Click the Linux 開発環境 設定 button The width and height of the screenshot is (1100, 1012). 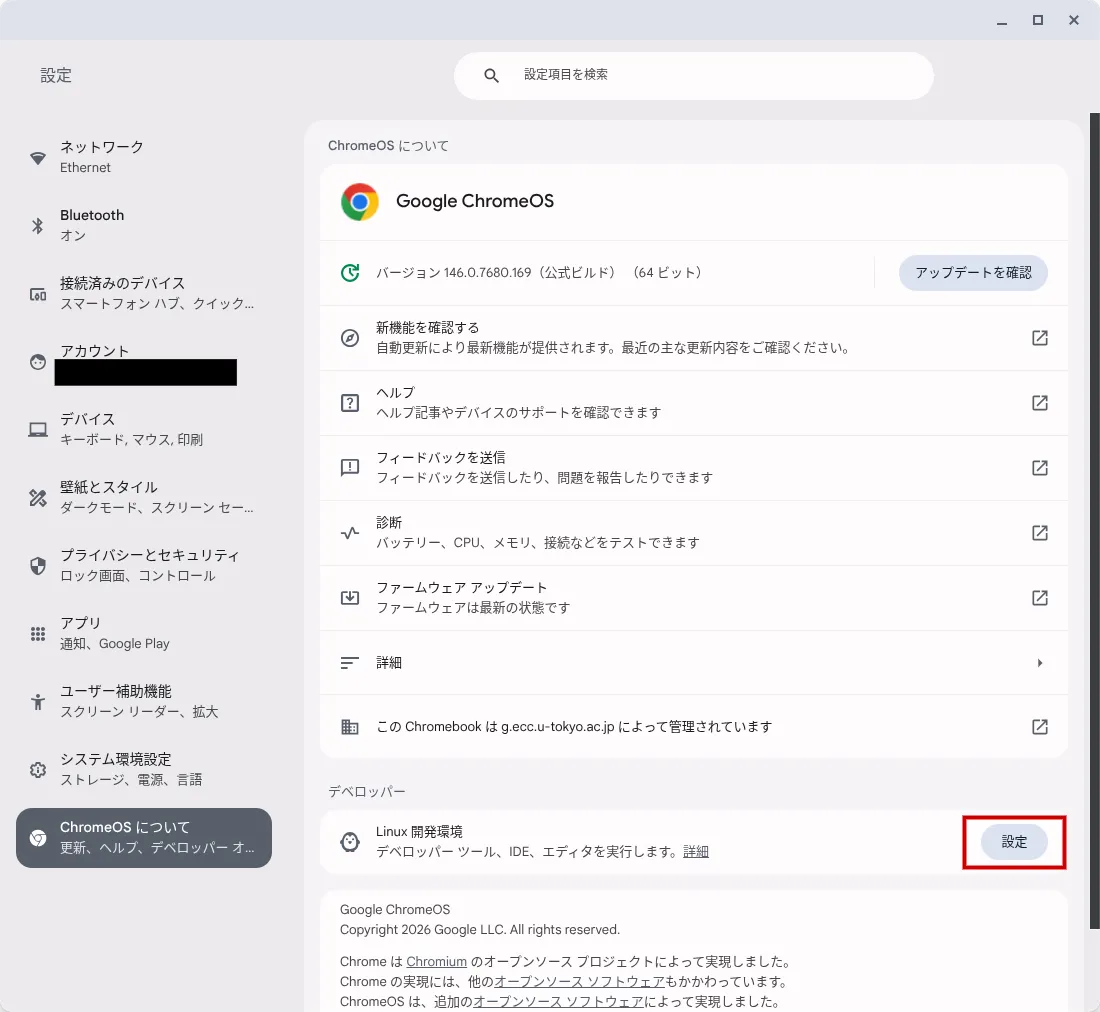click(1014, 842)
